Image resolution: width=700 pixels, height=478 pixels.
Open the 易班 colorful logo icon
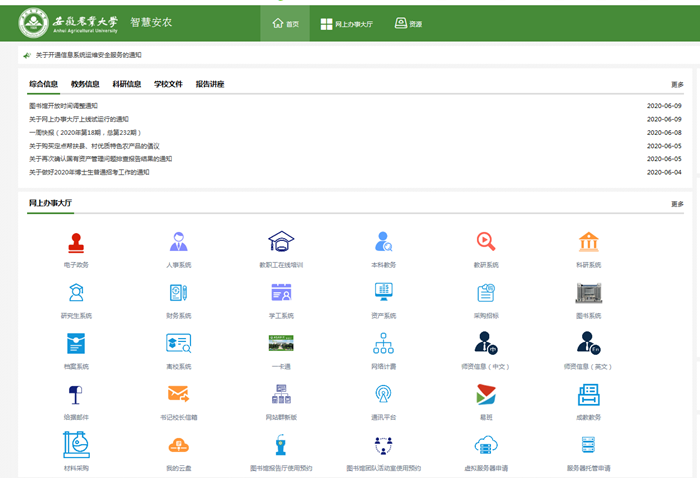tap(486, 395)
